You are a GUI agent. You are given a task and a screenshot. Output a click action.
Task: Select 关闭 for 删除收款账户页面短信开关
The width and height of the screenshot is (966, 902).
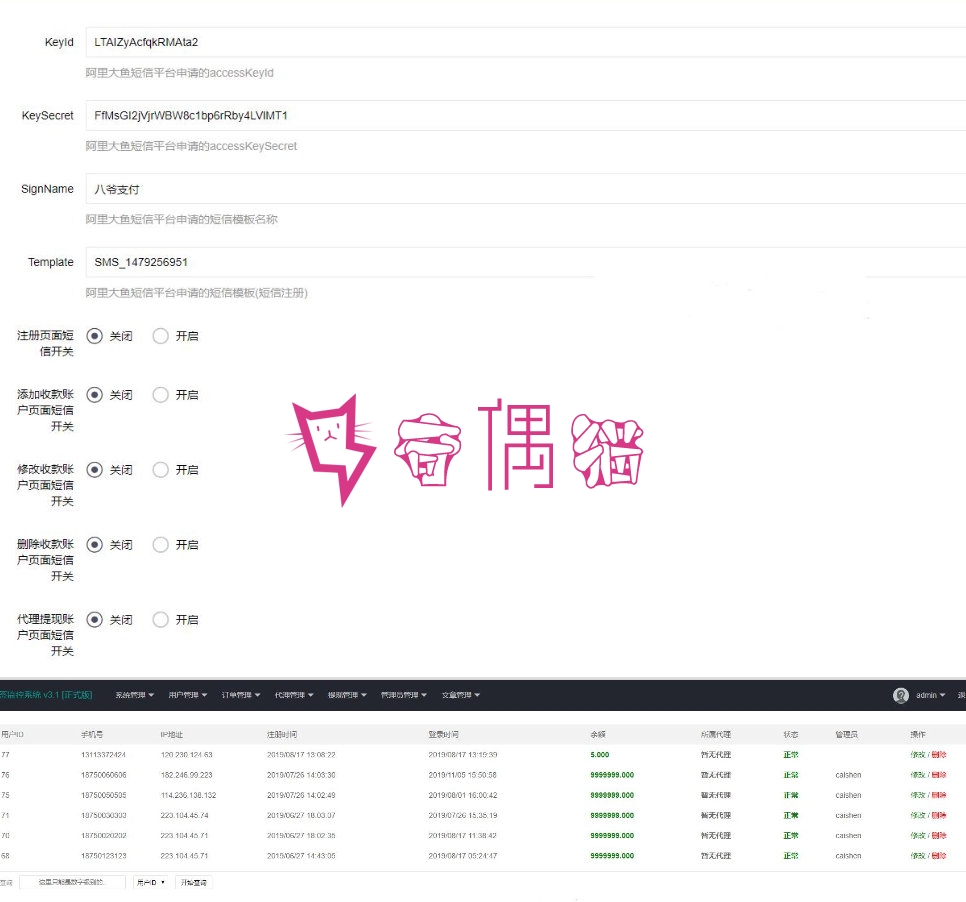click(94, 545)
